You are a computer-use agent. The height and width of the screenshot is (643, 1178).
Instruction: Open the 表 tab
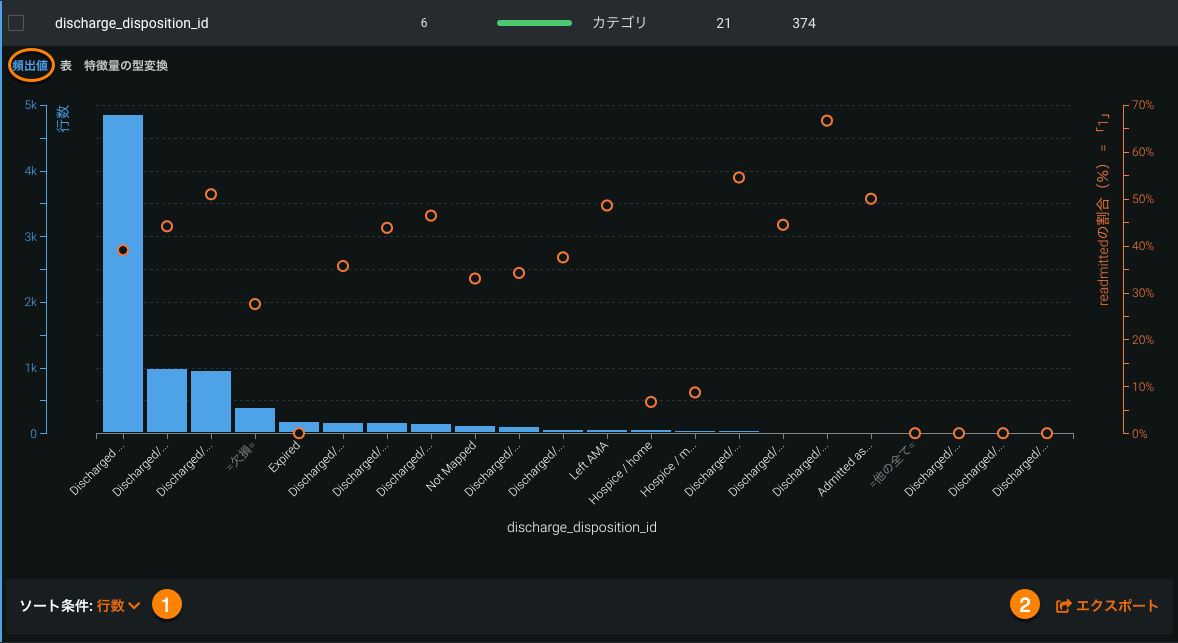point(66,66)
